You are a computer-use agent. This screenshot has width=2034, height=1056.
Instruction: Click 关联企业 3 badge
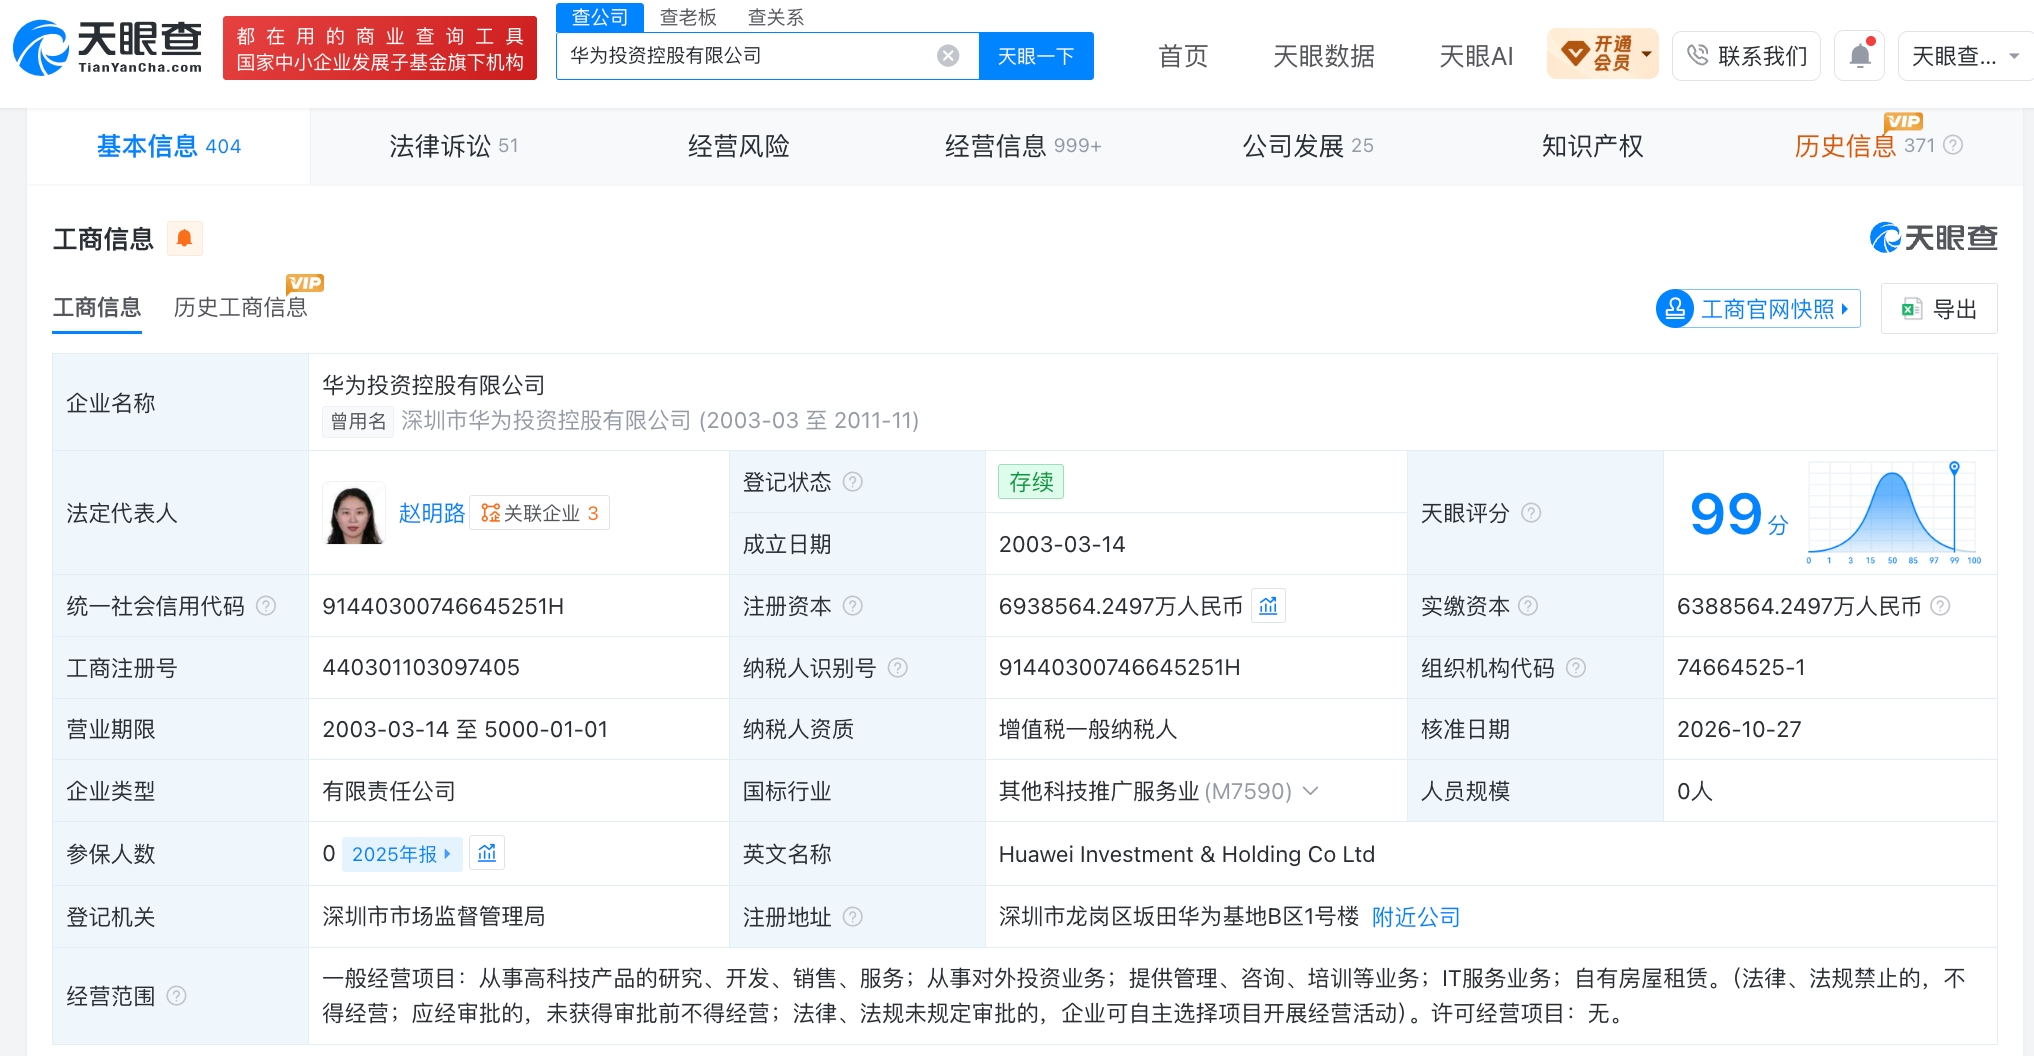click(x=539, y=513)
